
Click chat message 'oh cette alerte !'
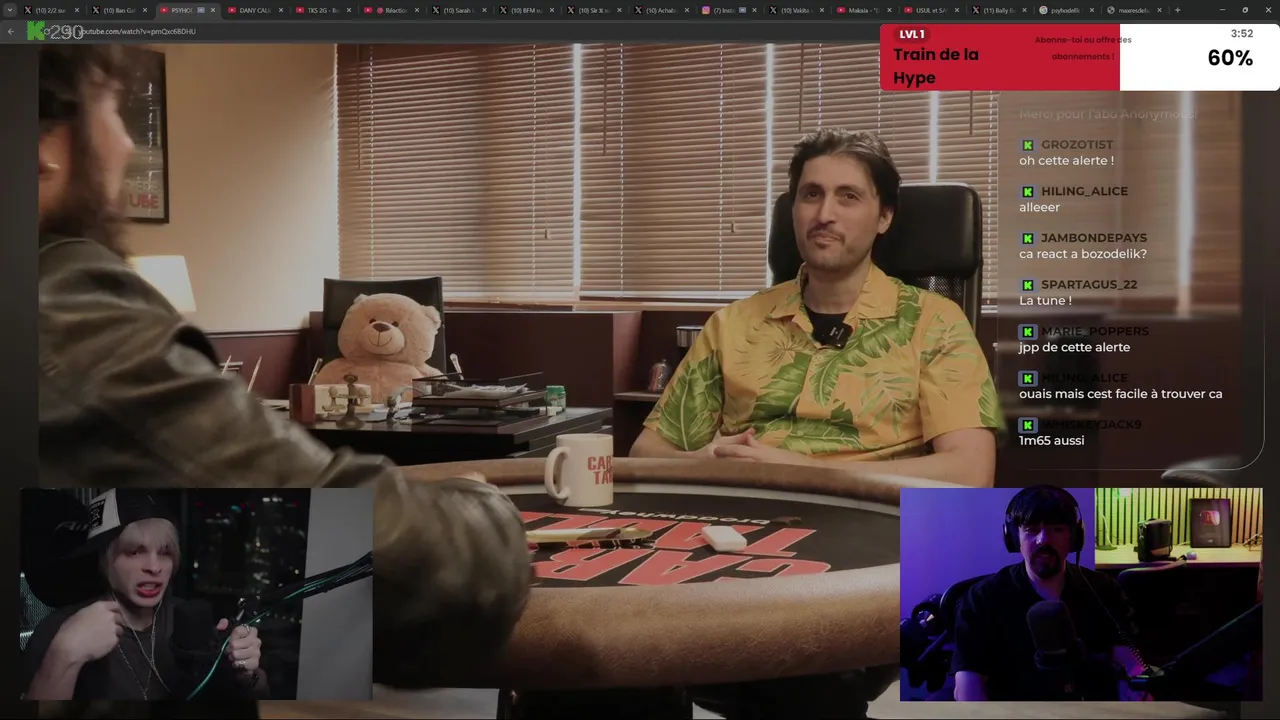coord(1066,161)
